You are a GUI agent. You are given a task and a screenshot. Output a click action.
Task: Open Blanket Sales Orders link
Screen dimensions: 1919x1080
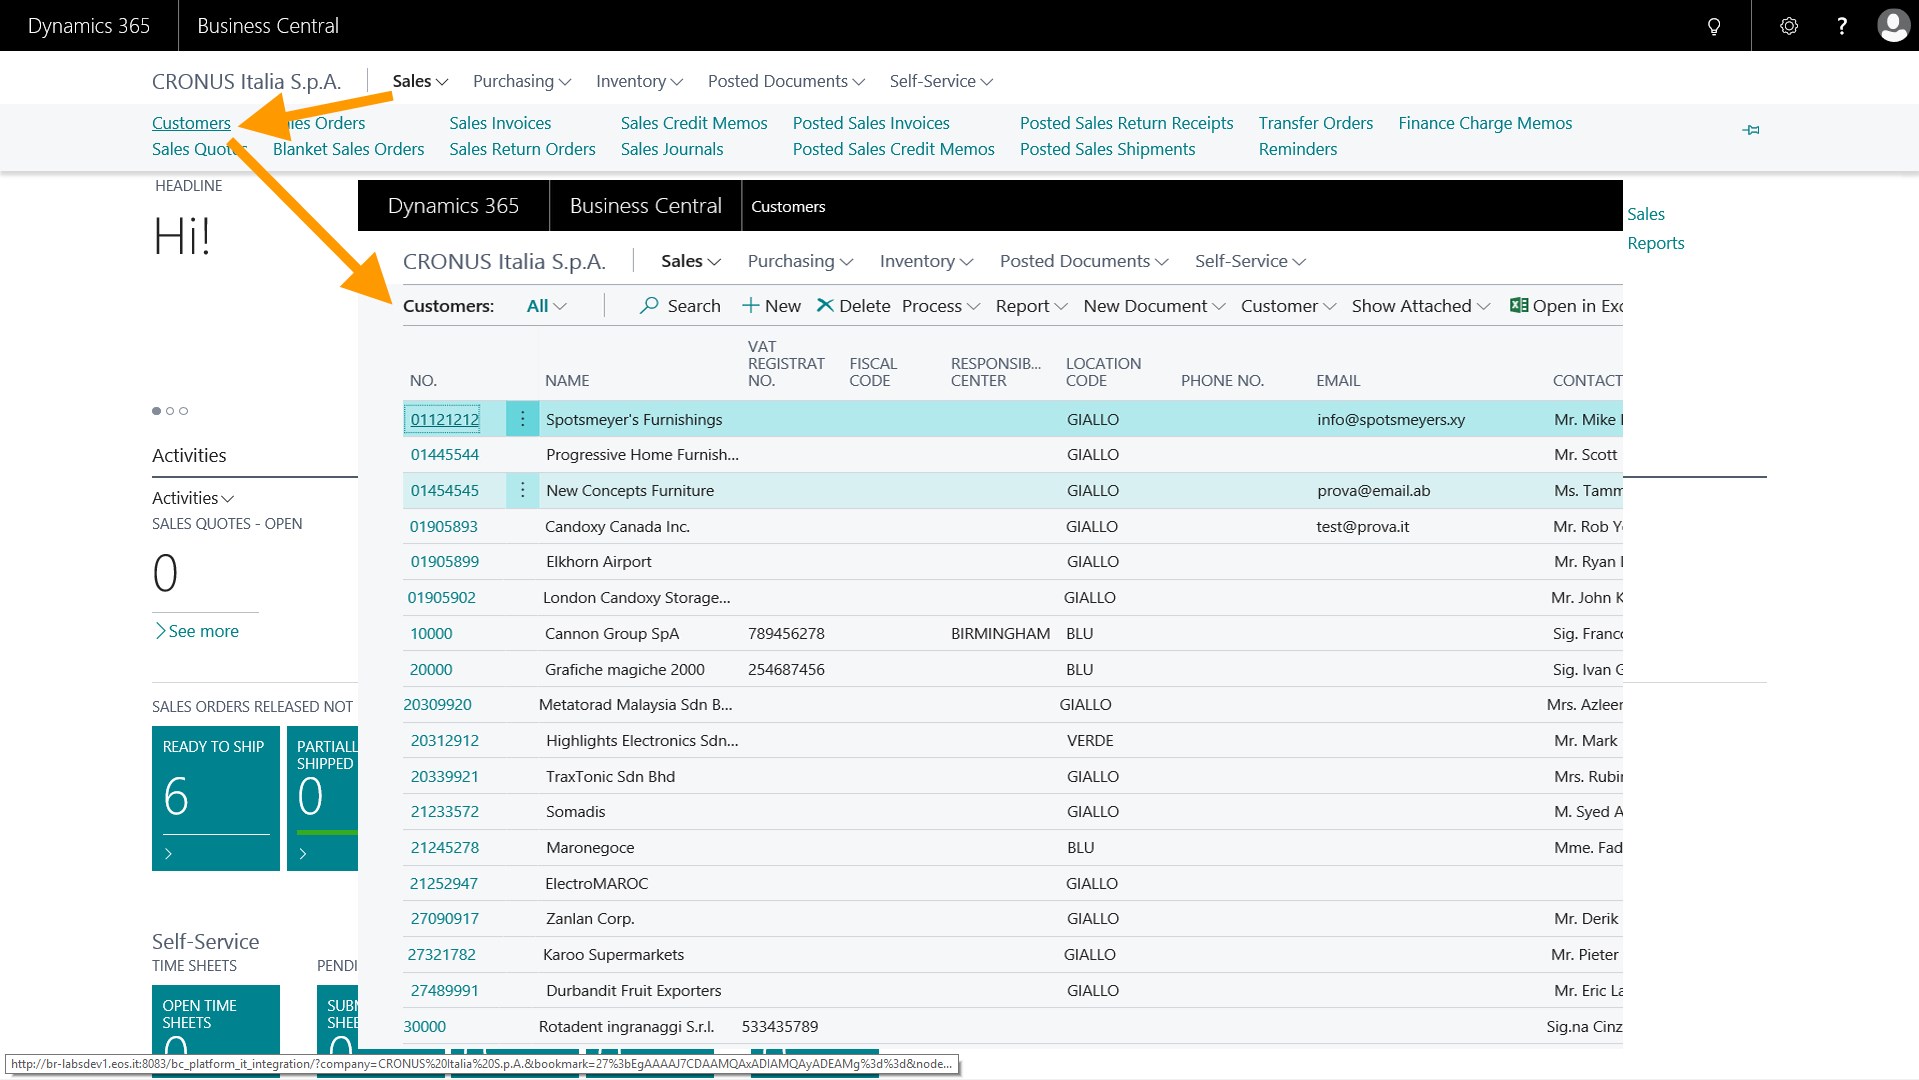click(x=348, y=149)
